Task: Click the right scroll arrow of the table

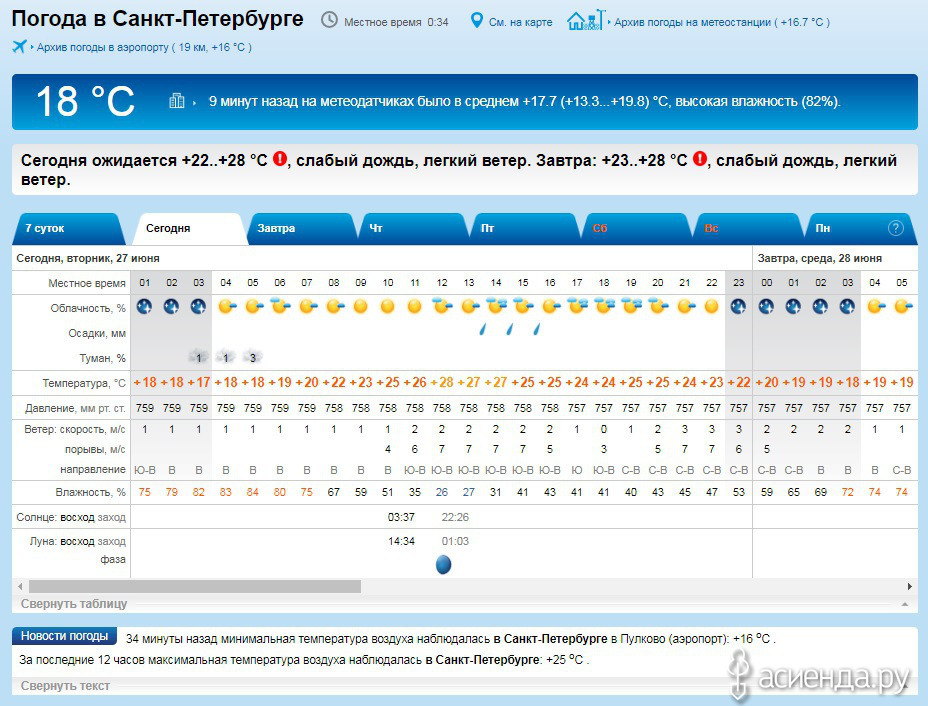Action: point(909,586)
